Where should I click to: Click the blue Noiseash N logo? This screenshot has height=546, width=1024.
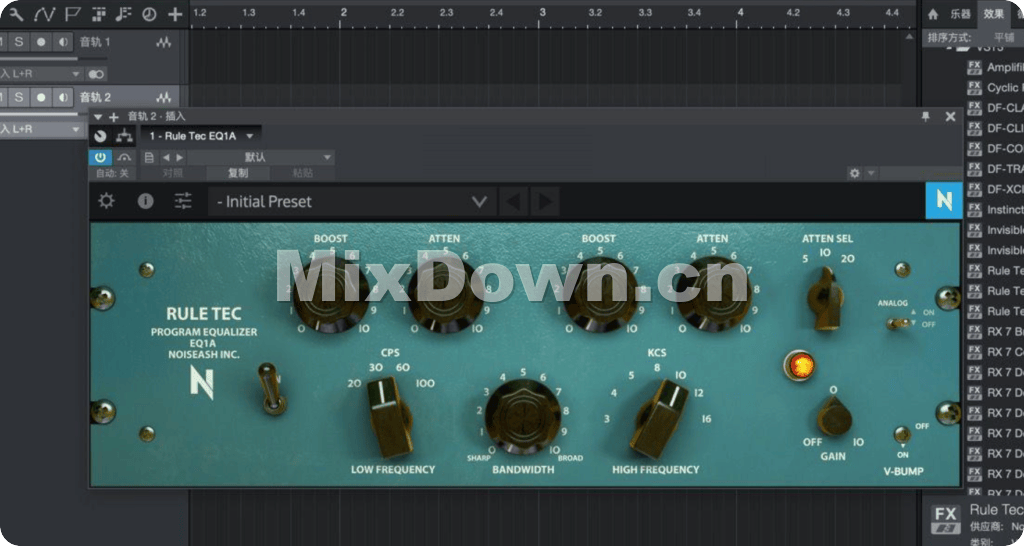pyautogui.click(x=944, y=201)
